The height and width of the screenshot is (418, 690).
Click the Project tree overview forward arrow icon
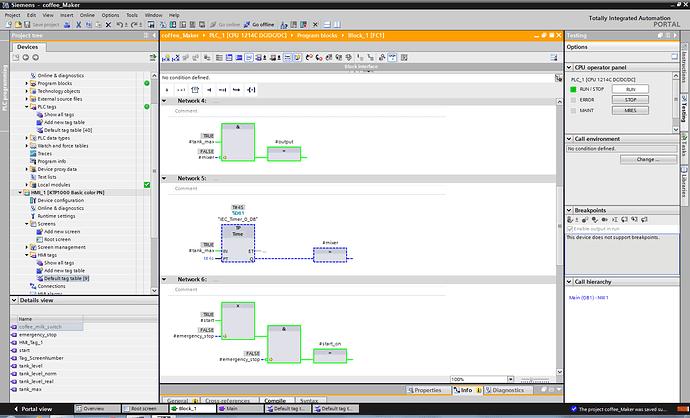[x=36, y=57]
